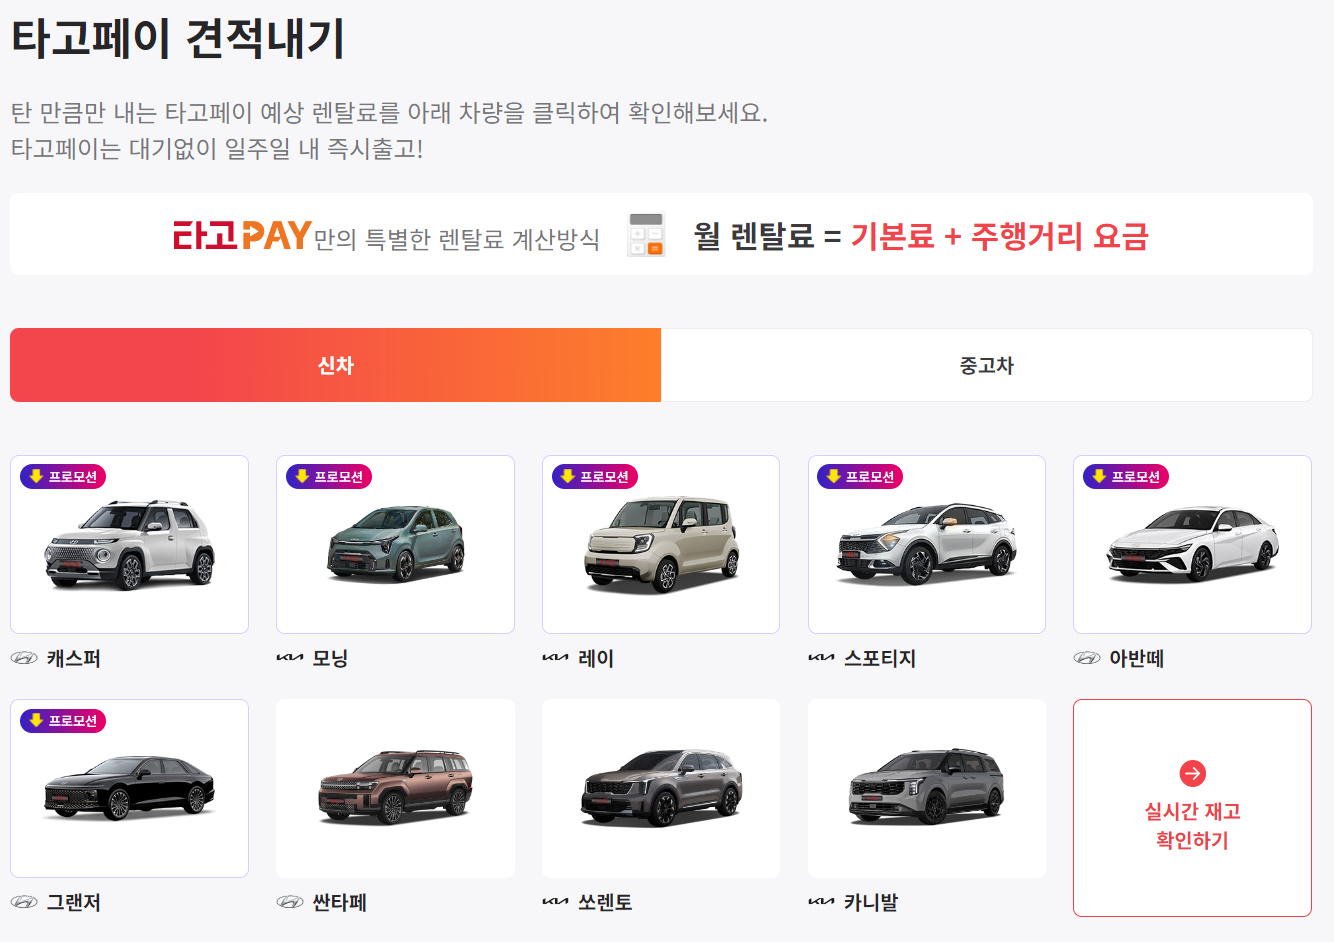Click the promotion badge on the 그랜저 card
Image resolution: width=1334 pixels, height=942 pixels.
[x=63, y=721]
